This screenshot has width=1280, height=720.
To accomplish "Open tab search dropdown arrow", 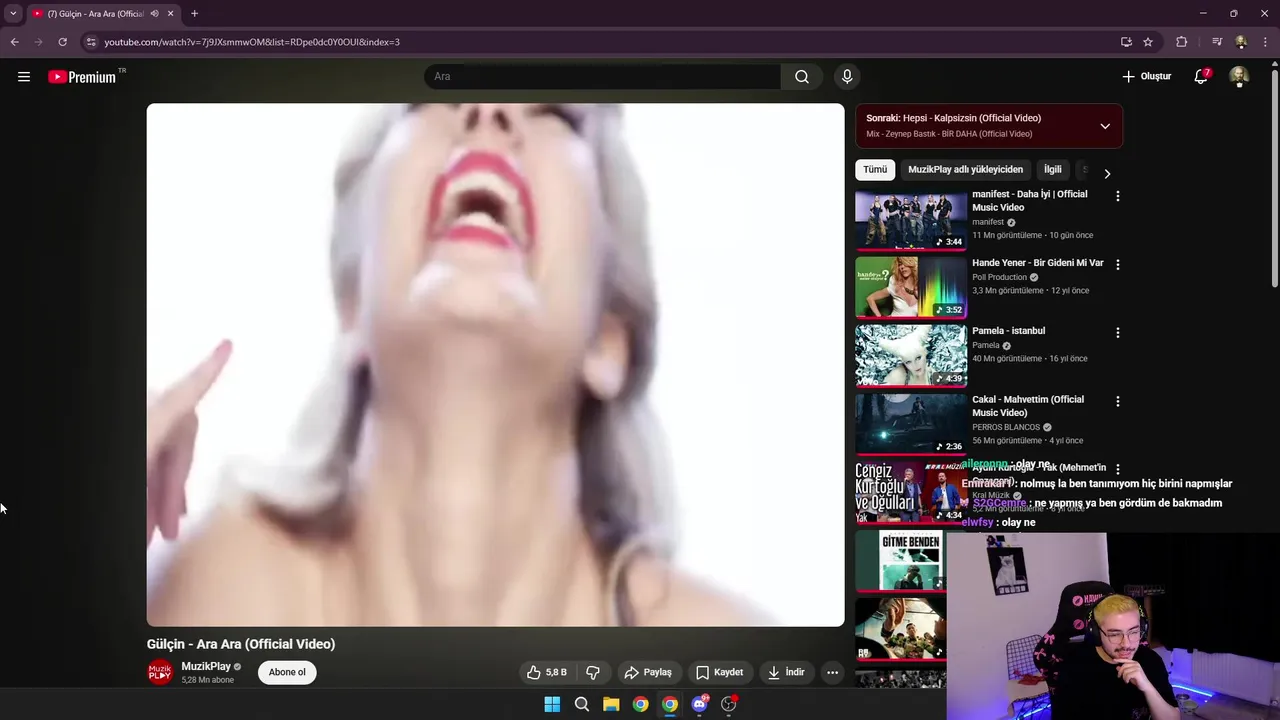I will (13, 13).
